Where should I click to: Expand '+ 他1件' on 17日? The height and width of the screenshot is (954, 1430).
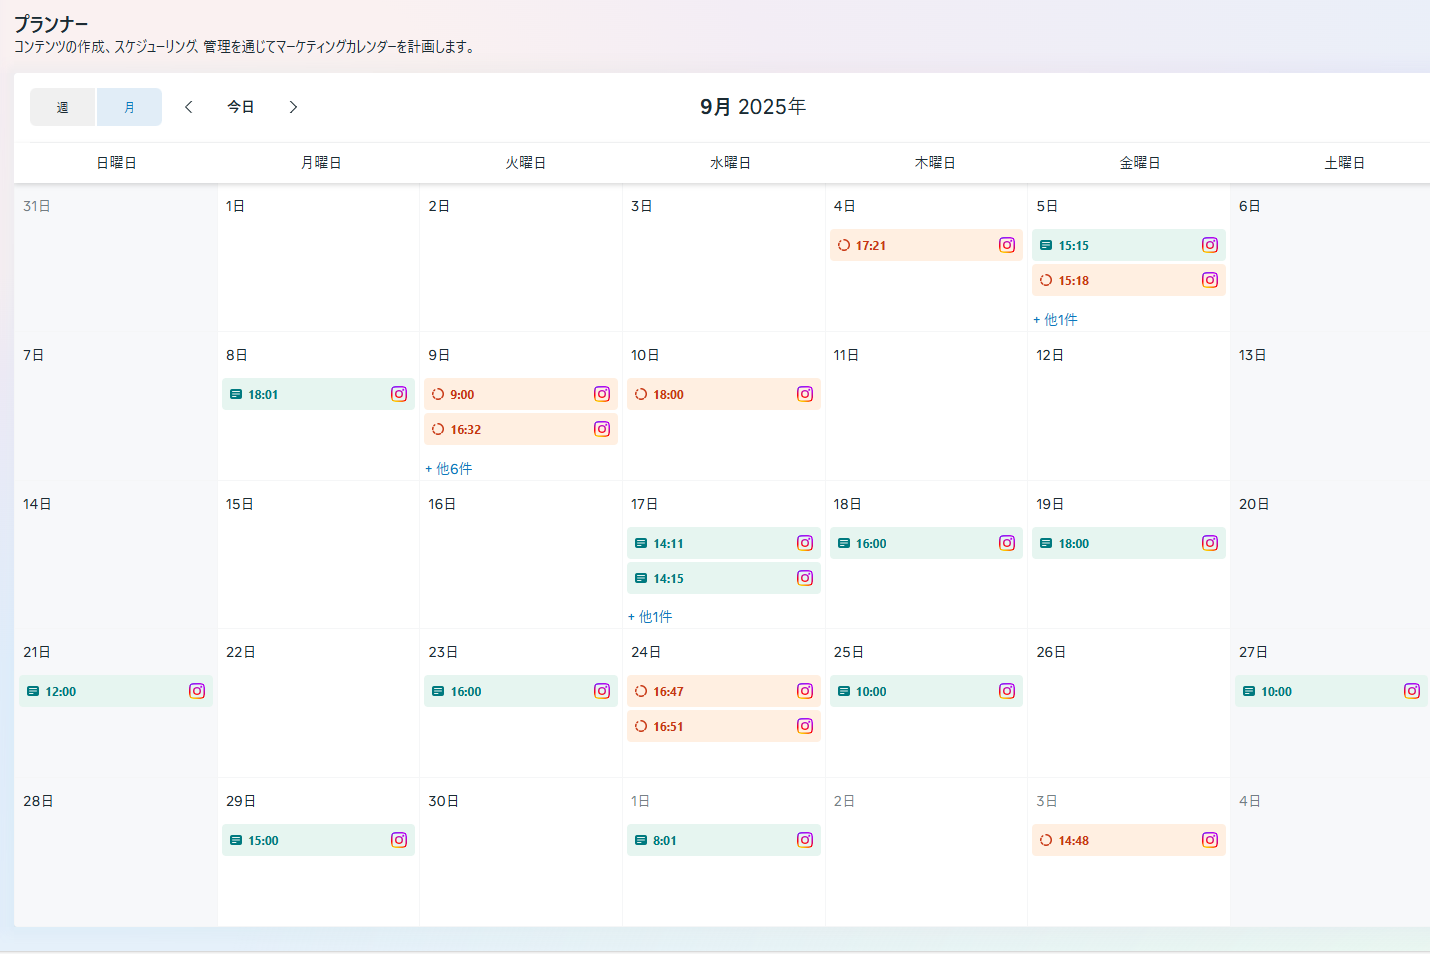click(x=650, y=616)
